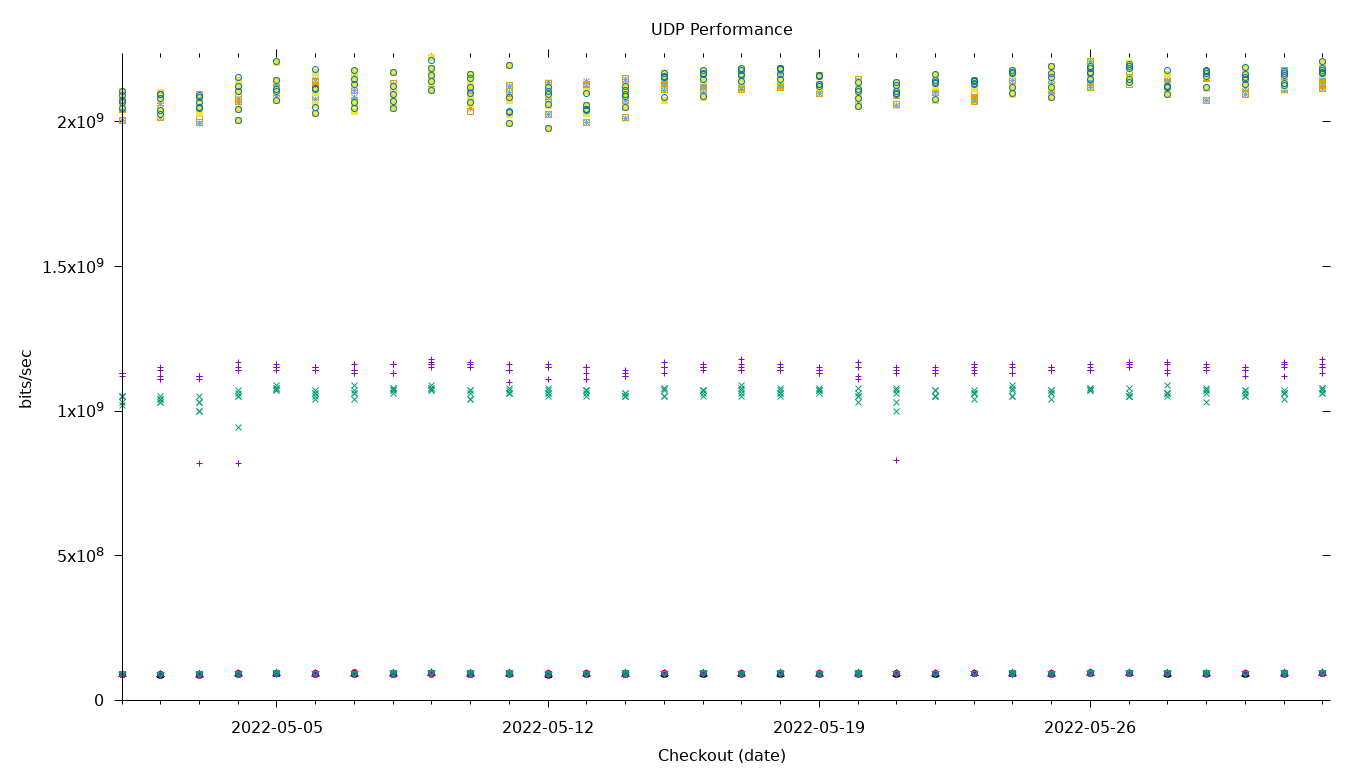Click the 0 y-axis tick label
The image size is (1360, 768).
99,700
